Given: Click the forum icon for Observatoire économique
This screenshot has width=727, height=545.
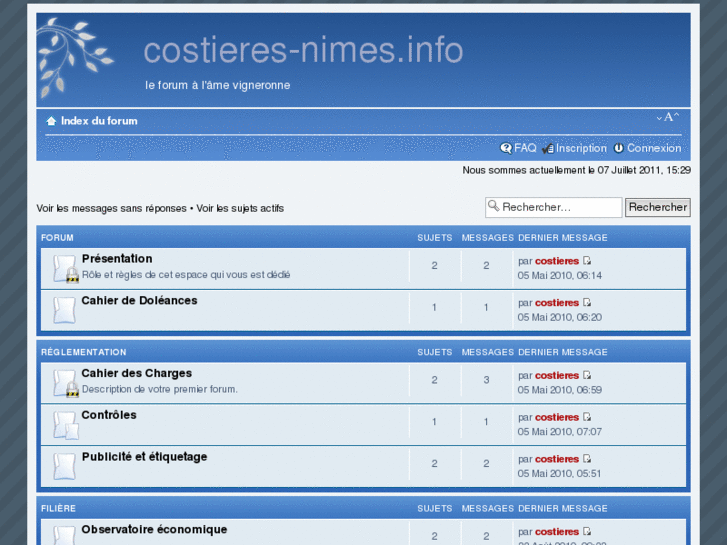Looking at the screenshot, I should coord(64,536).
